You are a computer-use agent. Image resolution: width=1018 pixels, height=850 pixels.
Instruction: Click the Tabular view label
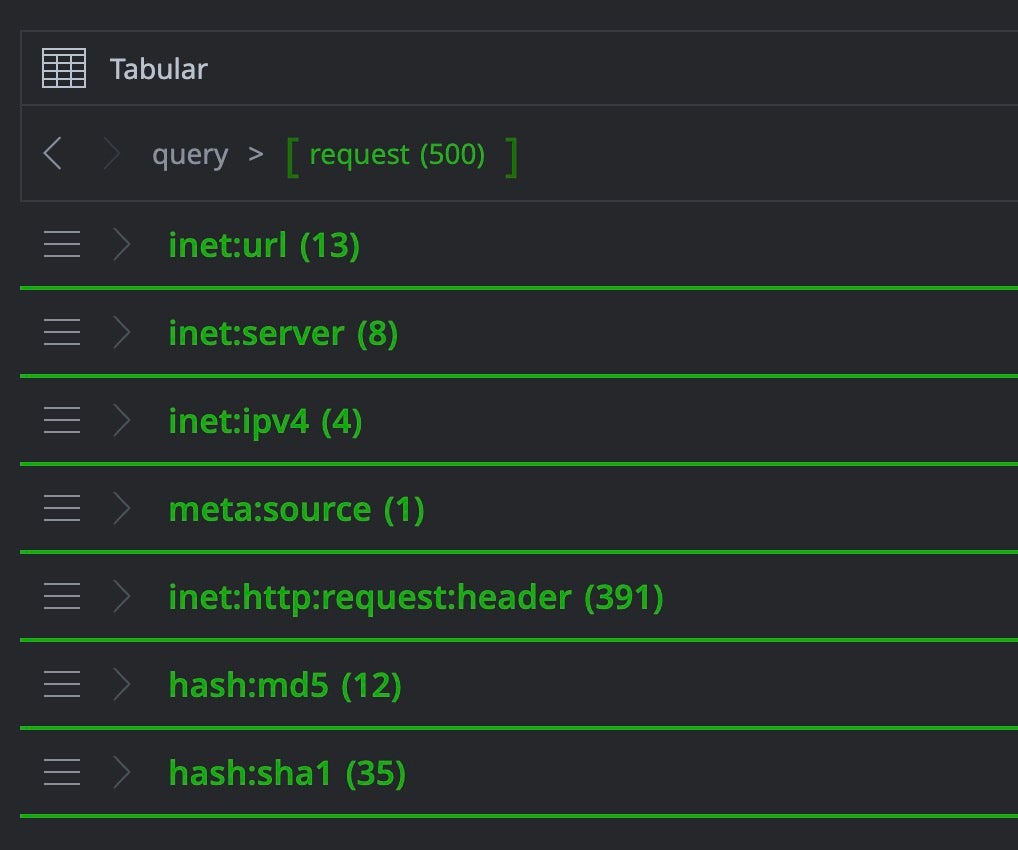[x=159, y=69]
